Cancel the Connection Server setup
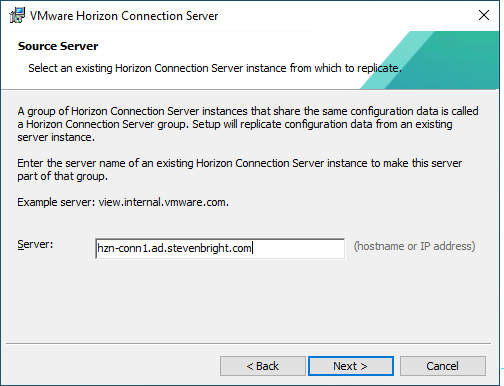Viewport: 504px width, 386px height. click(443, 366)
